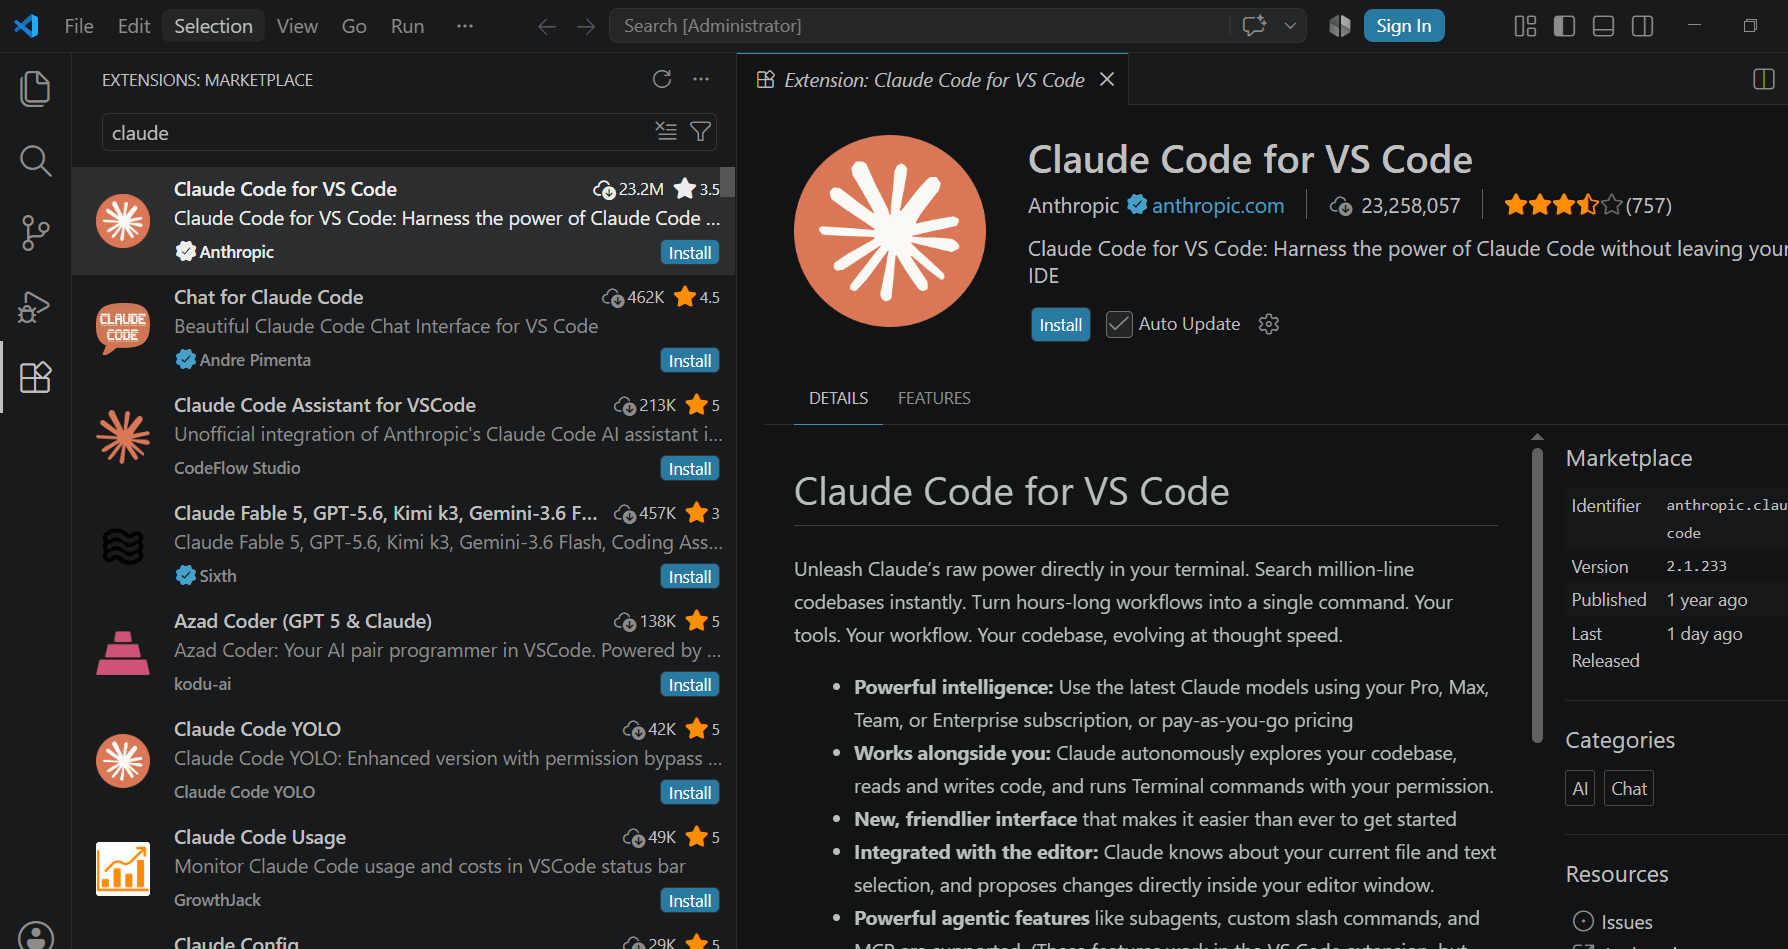
Task: Click the Anthropic publisher name in details
Action: 1073,206
